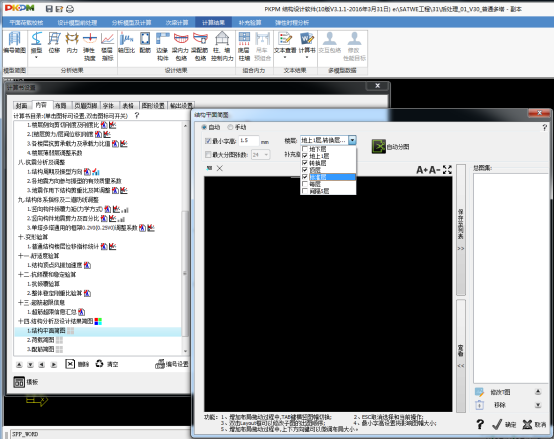Open the 封面 tab in 计算书设置
The height and width of the screenshot is (440, 554).
(21, 106)
